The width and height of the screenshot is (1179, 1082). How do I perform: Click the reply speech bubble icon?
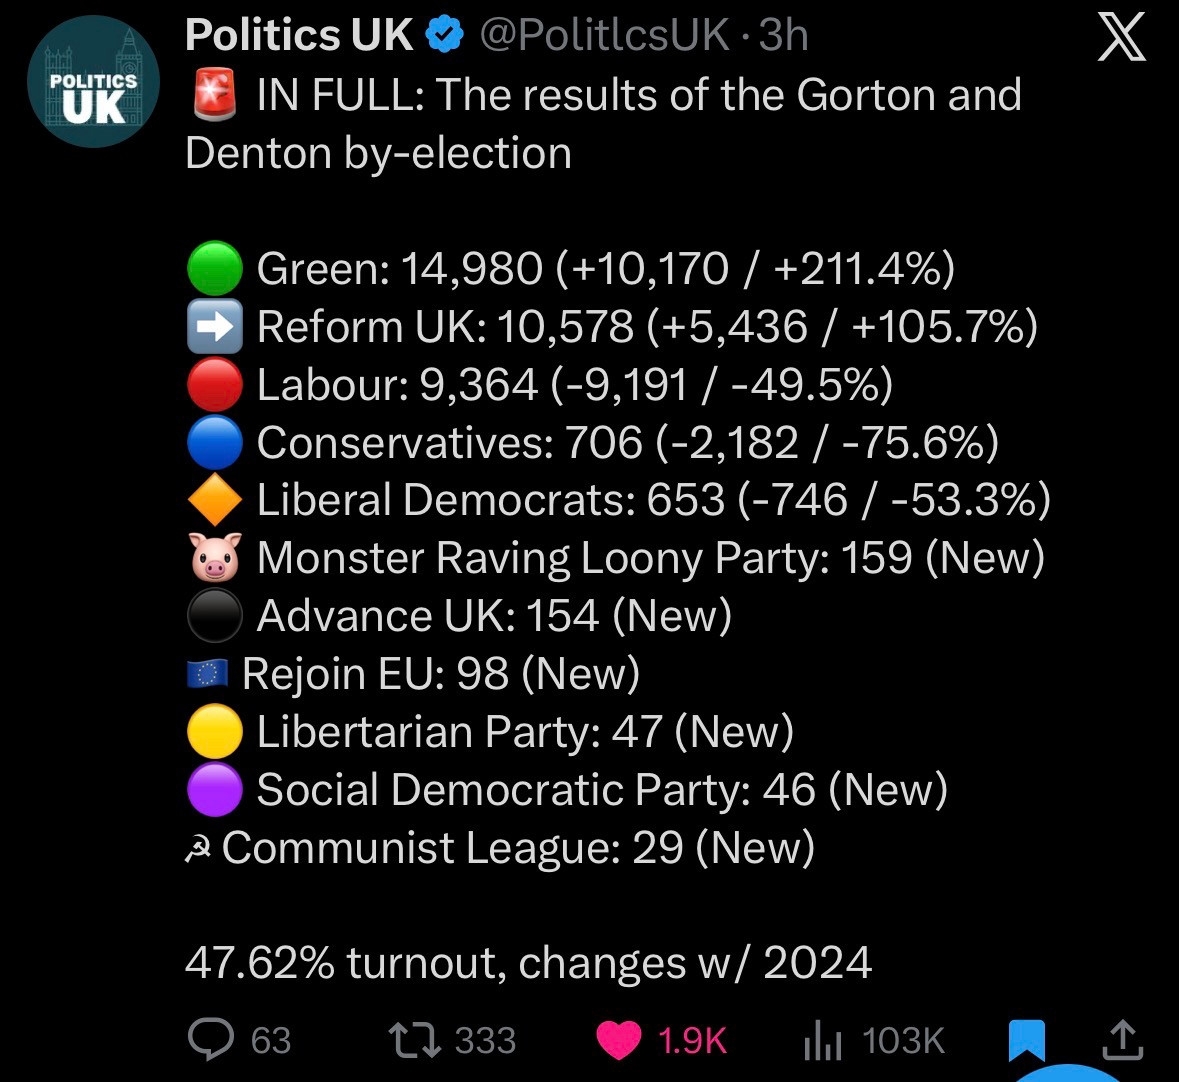point(211,1040)
